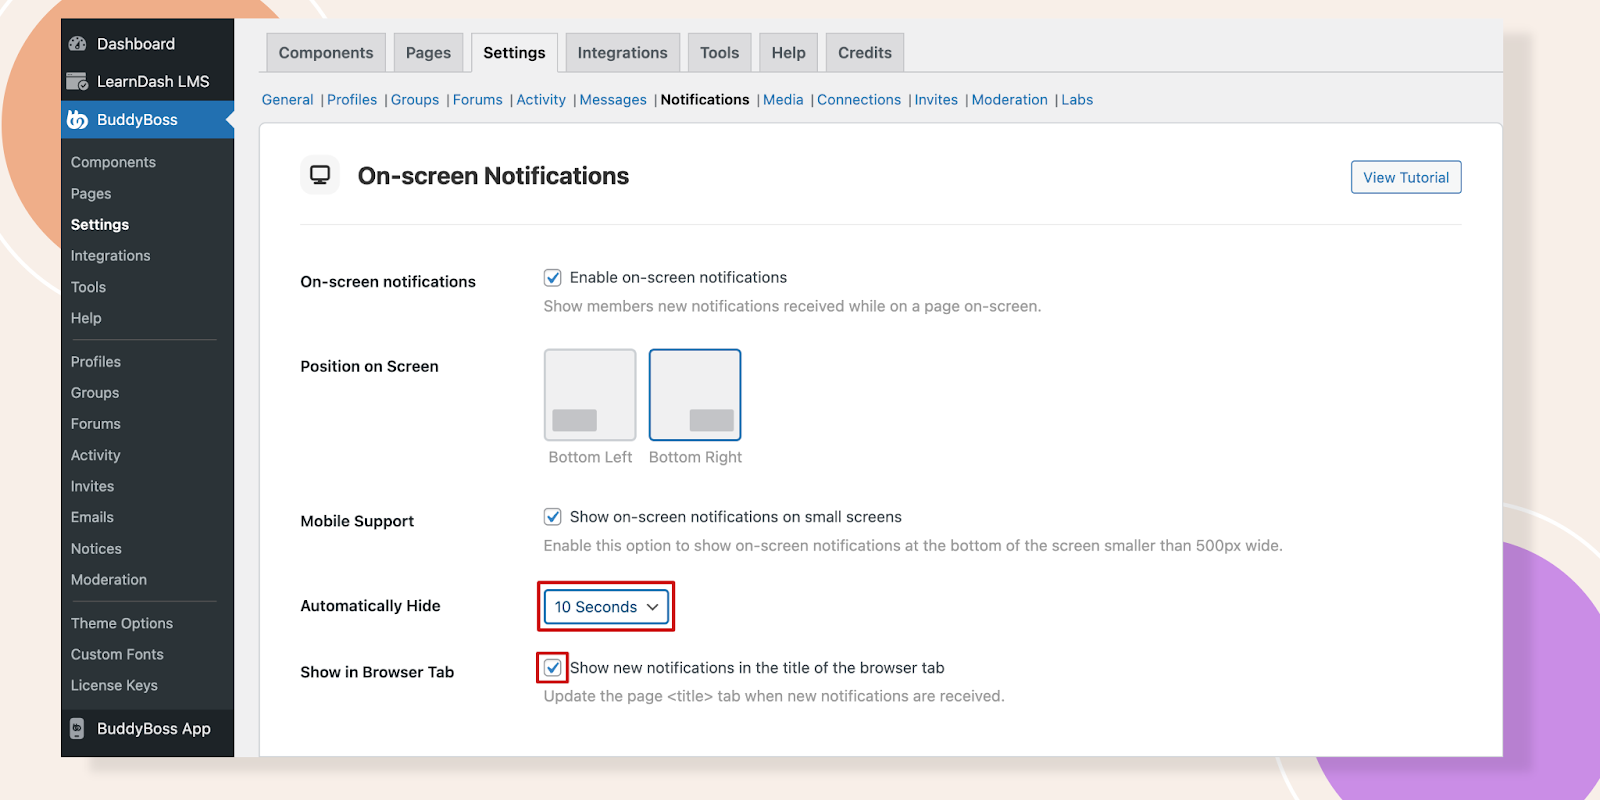Click the LearnDash LMS sidebar icon
The image size is (1600, 800).
pos(77,81)
